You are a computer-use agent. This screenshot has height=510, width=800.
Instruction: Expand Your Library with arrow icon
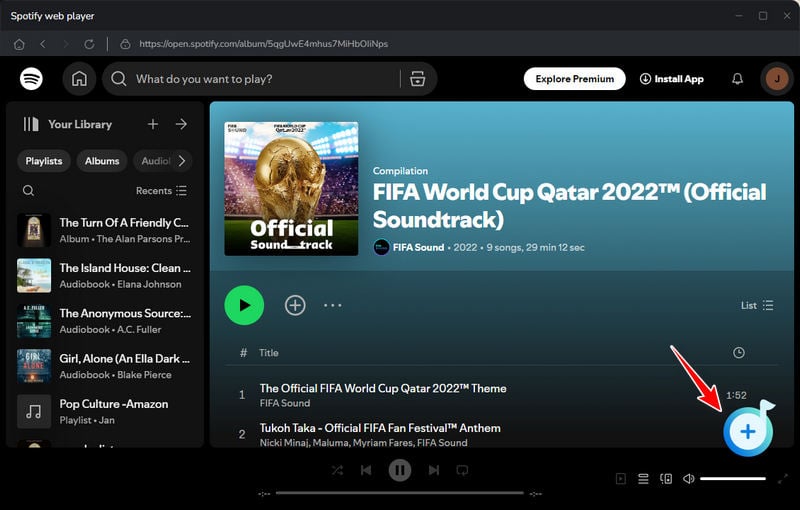[181, 124]
